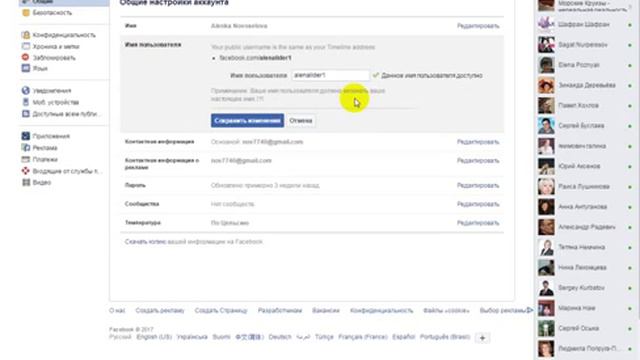Viewport: 640px width, 360px height.
Task: Open the Вакансии footer link
Action: [x=326, y=311]
